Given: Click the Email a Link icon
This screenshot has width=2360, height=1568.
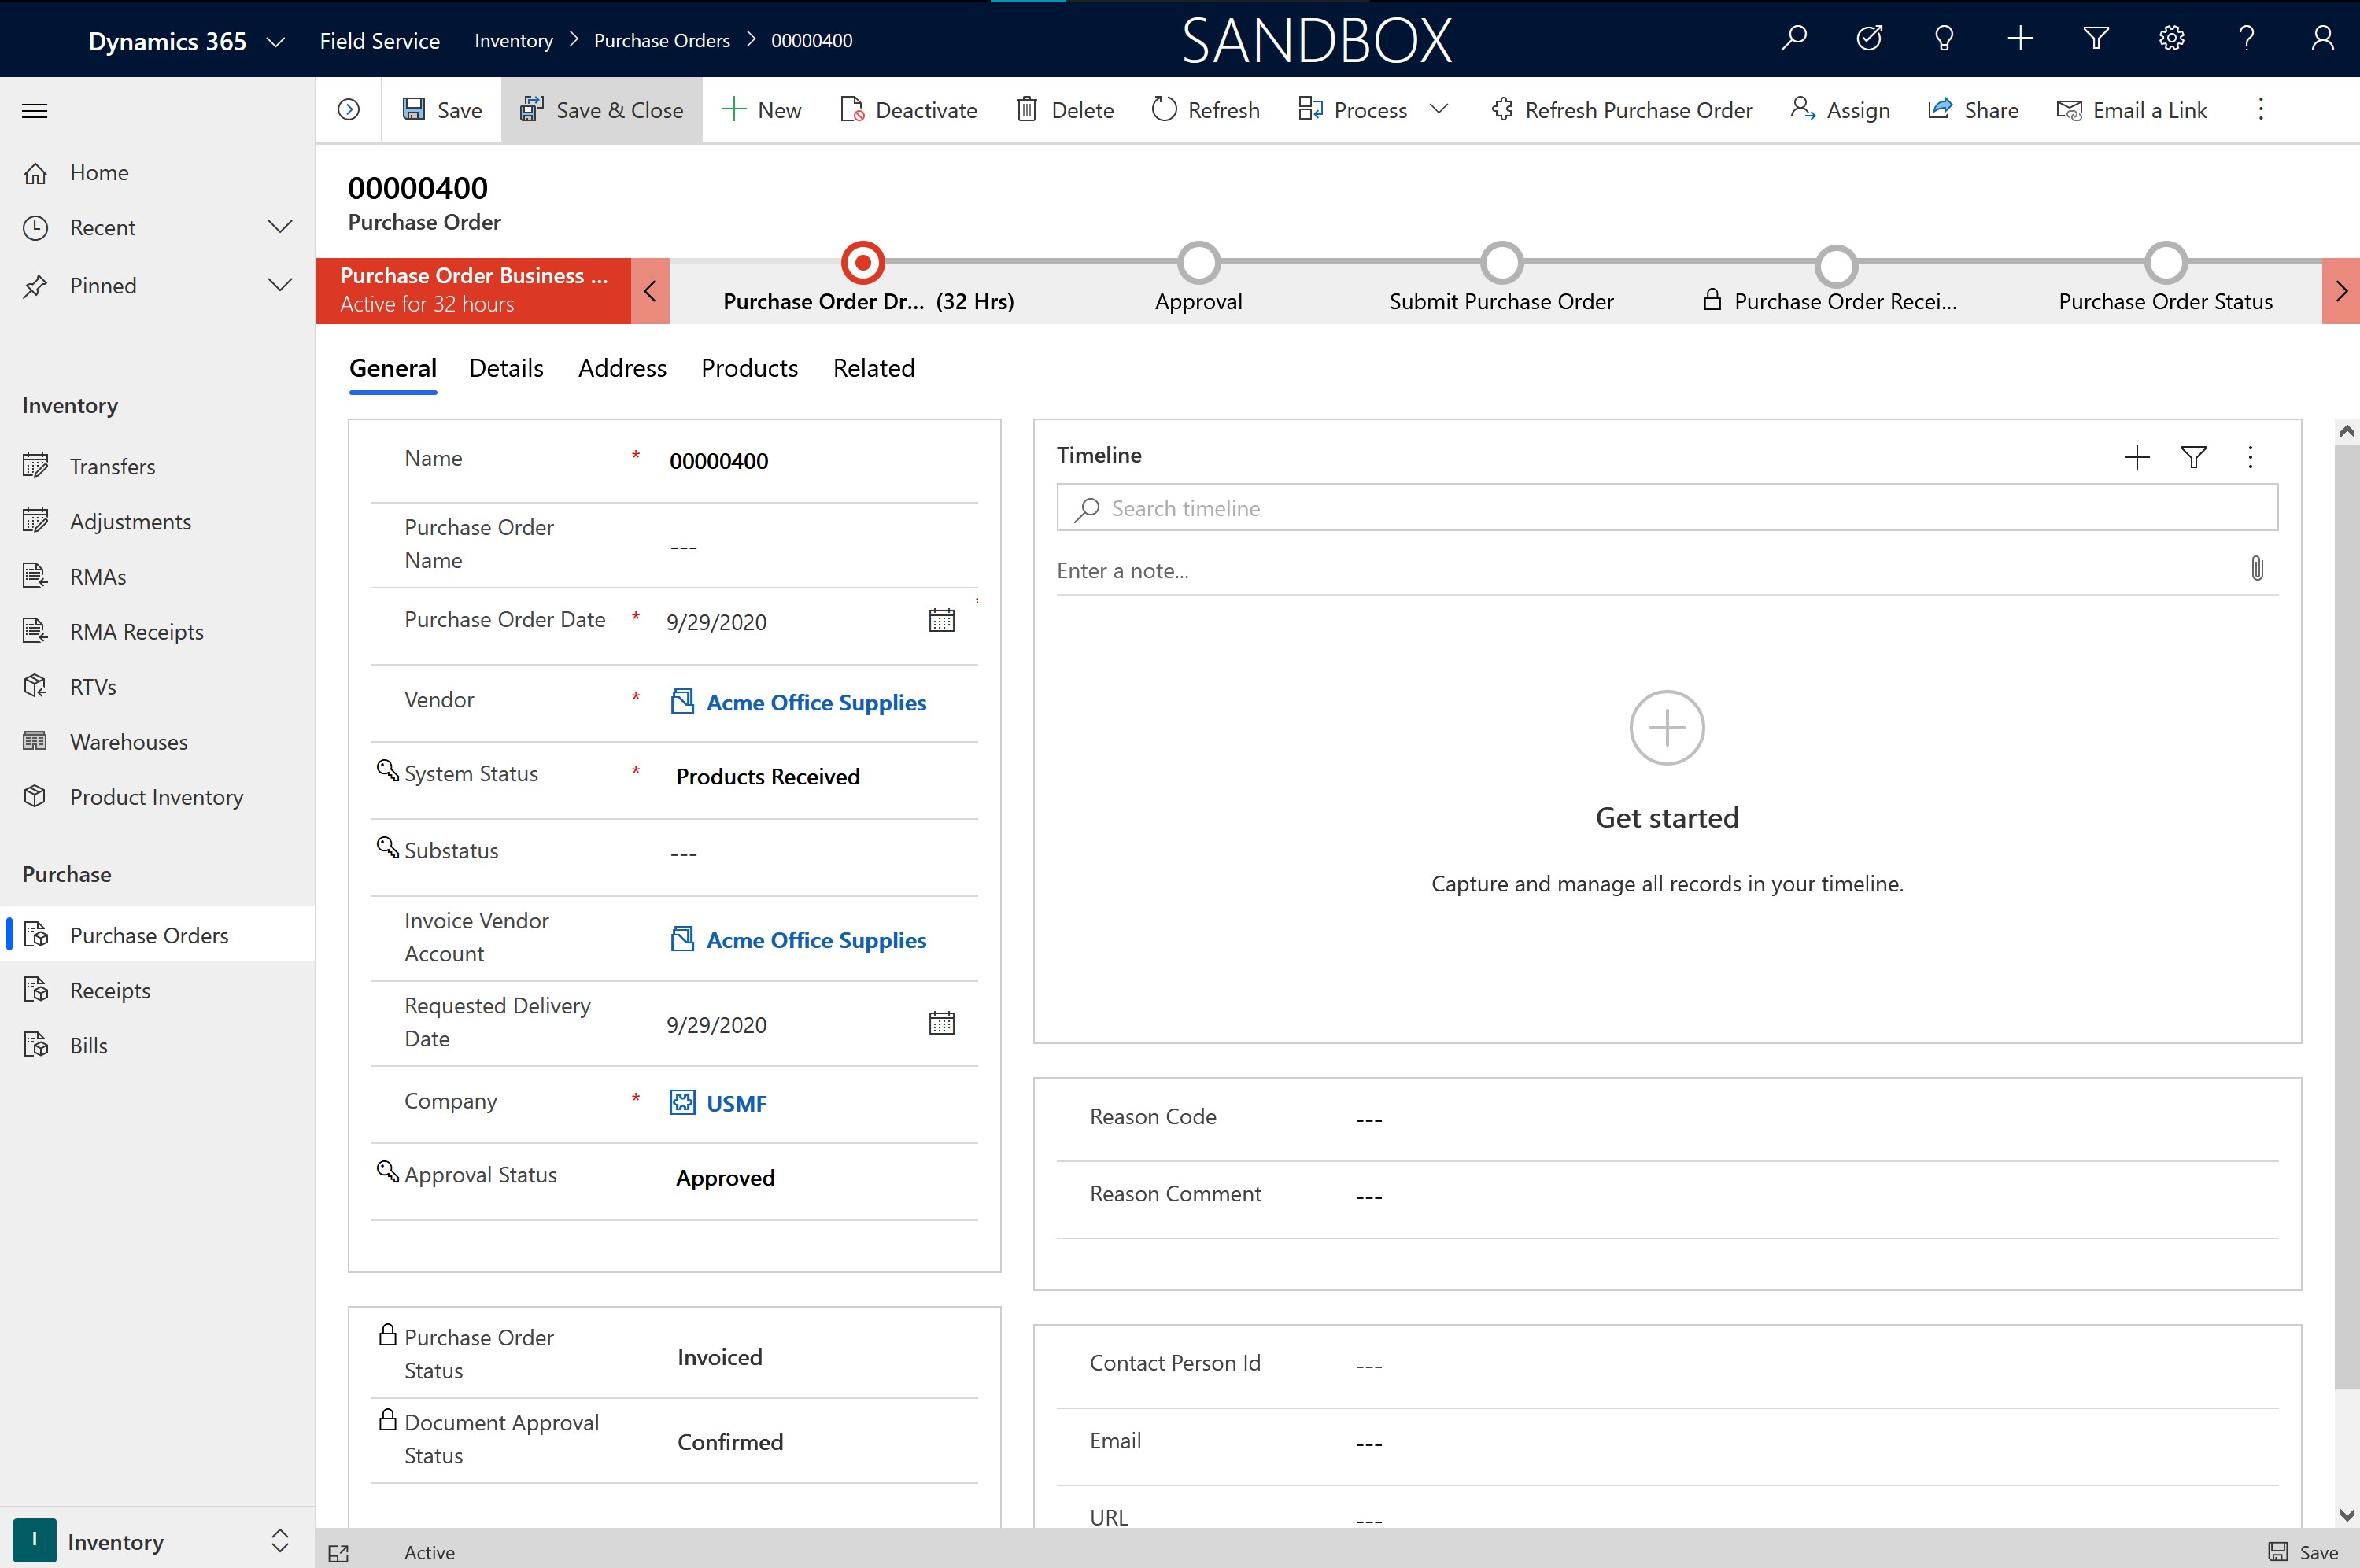Looking at the screenshot, I should 2070,109.
